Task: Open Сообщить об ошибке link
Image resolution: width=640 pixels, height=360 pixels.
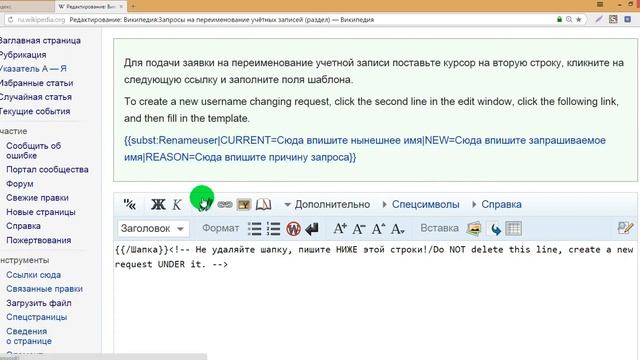Action: 33,151
